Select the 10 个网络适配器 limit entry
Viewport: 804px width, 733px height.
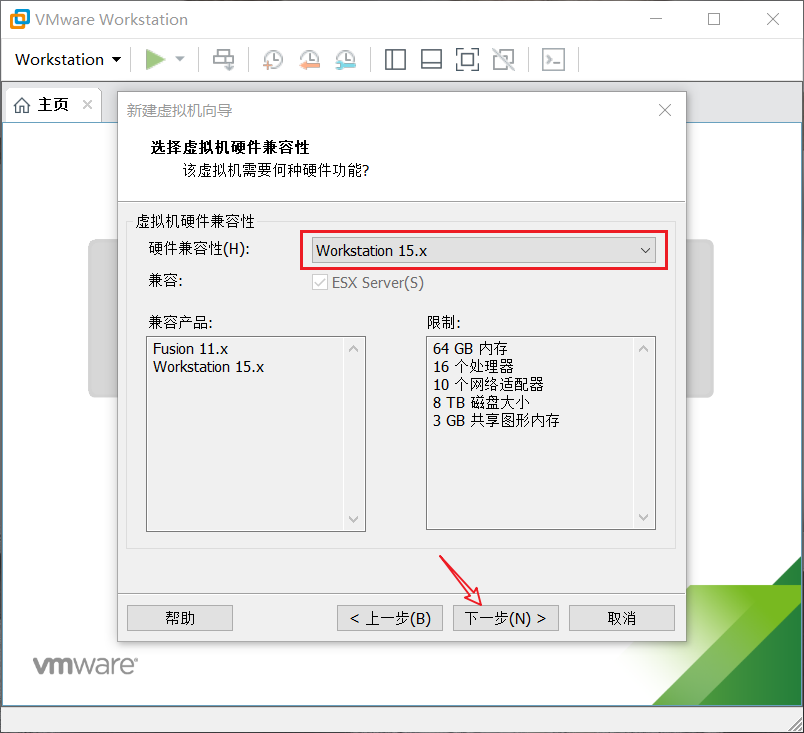click(x=488, y=384)
